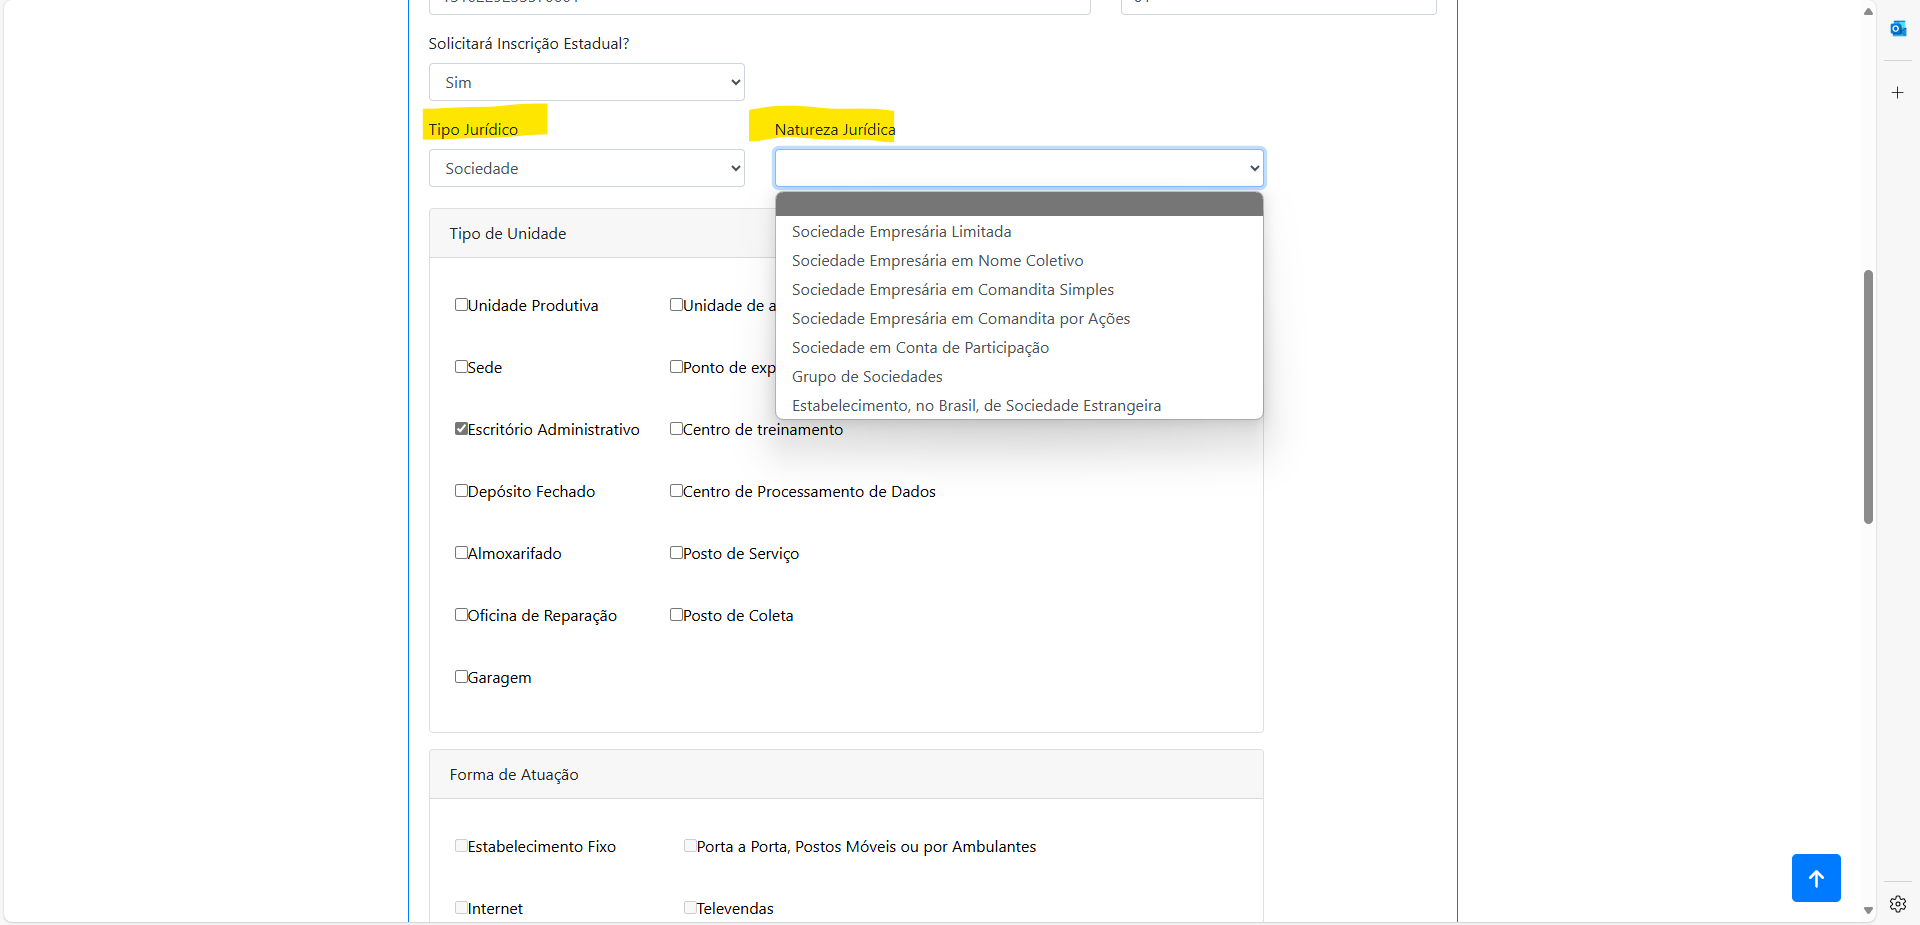The image size is (1920, 925).
Task: Select Sociedade Empresária Limitada option
Action: click(x=1019, y=231)
